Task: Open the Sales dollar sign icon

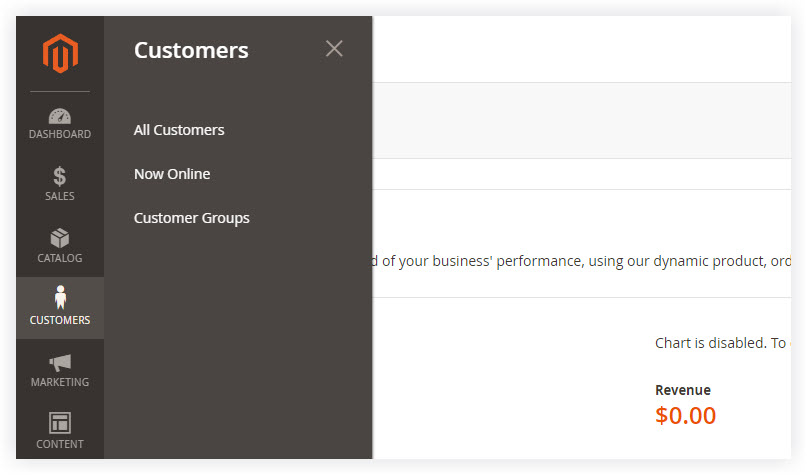Action: tap(60, 176)
